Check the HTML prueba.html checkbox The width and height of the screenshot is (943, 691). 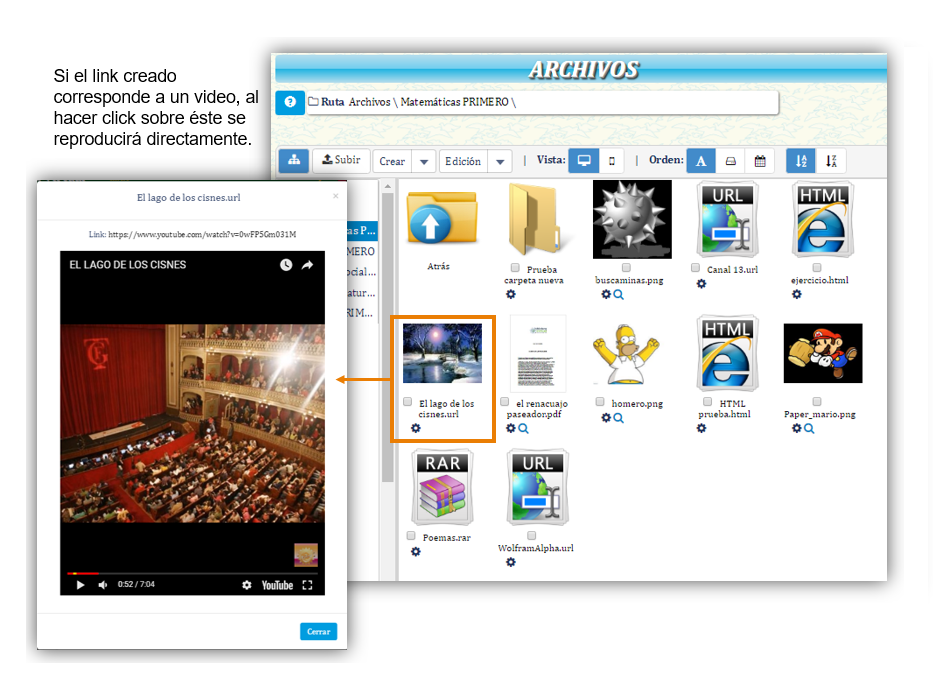[x=707, y=401]
